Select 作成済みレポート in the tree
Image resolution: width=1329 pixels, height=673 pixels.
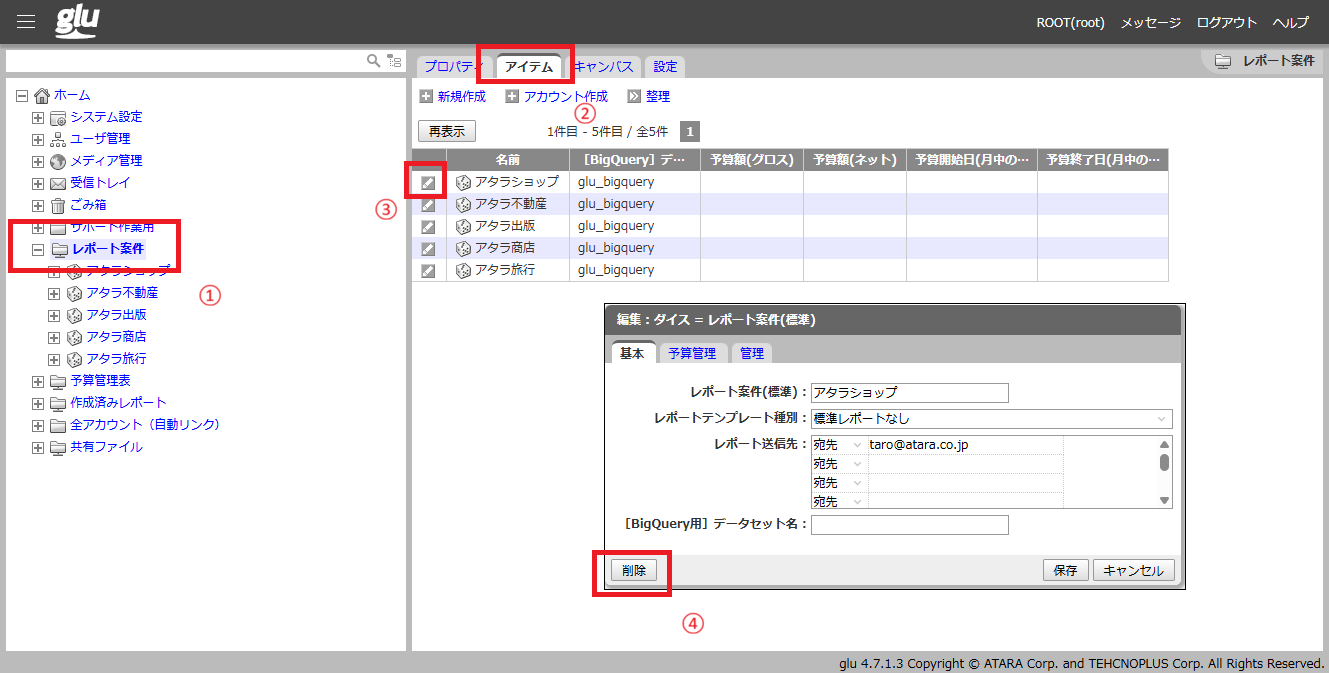click(x=118, y=403)
